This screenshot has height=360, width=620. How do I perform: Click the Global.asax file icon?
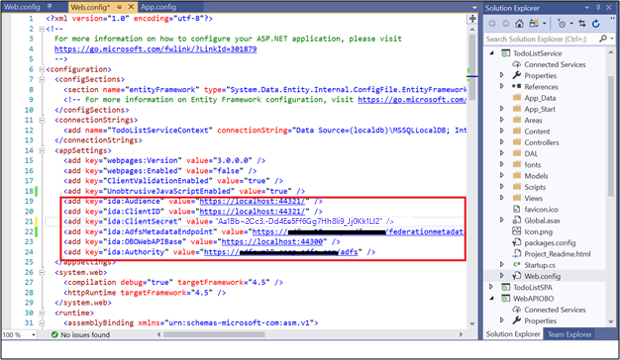pyautogui.click(x=516, y=220)
